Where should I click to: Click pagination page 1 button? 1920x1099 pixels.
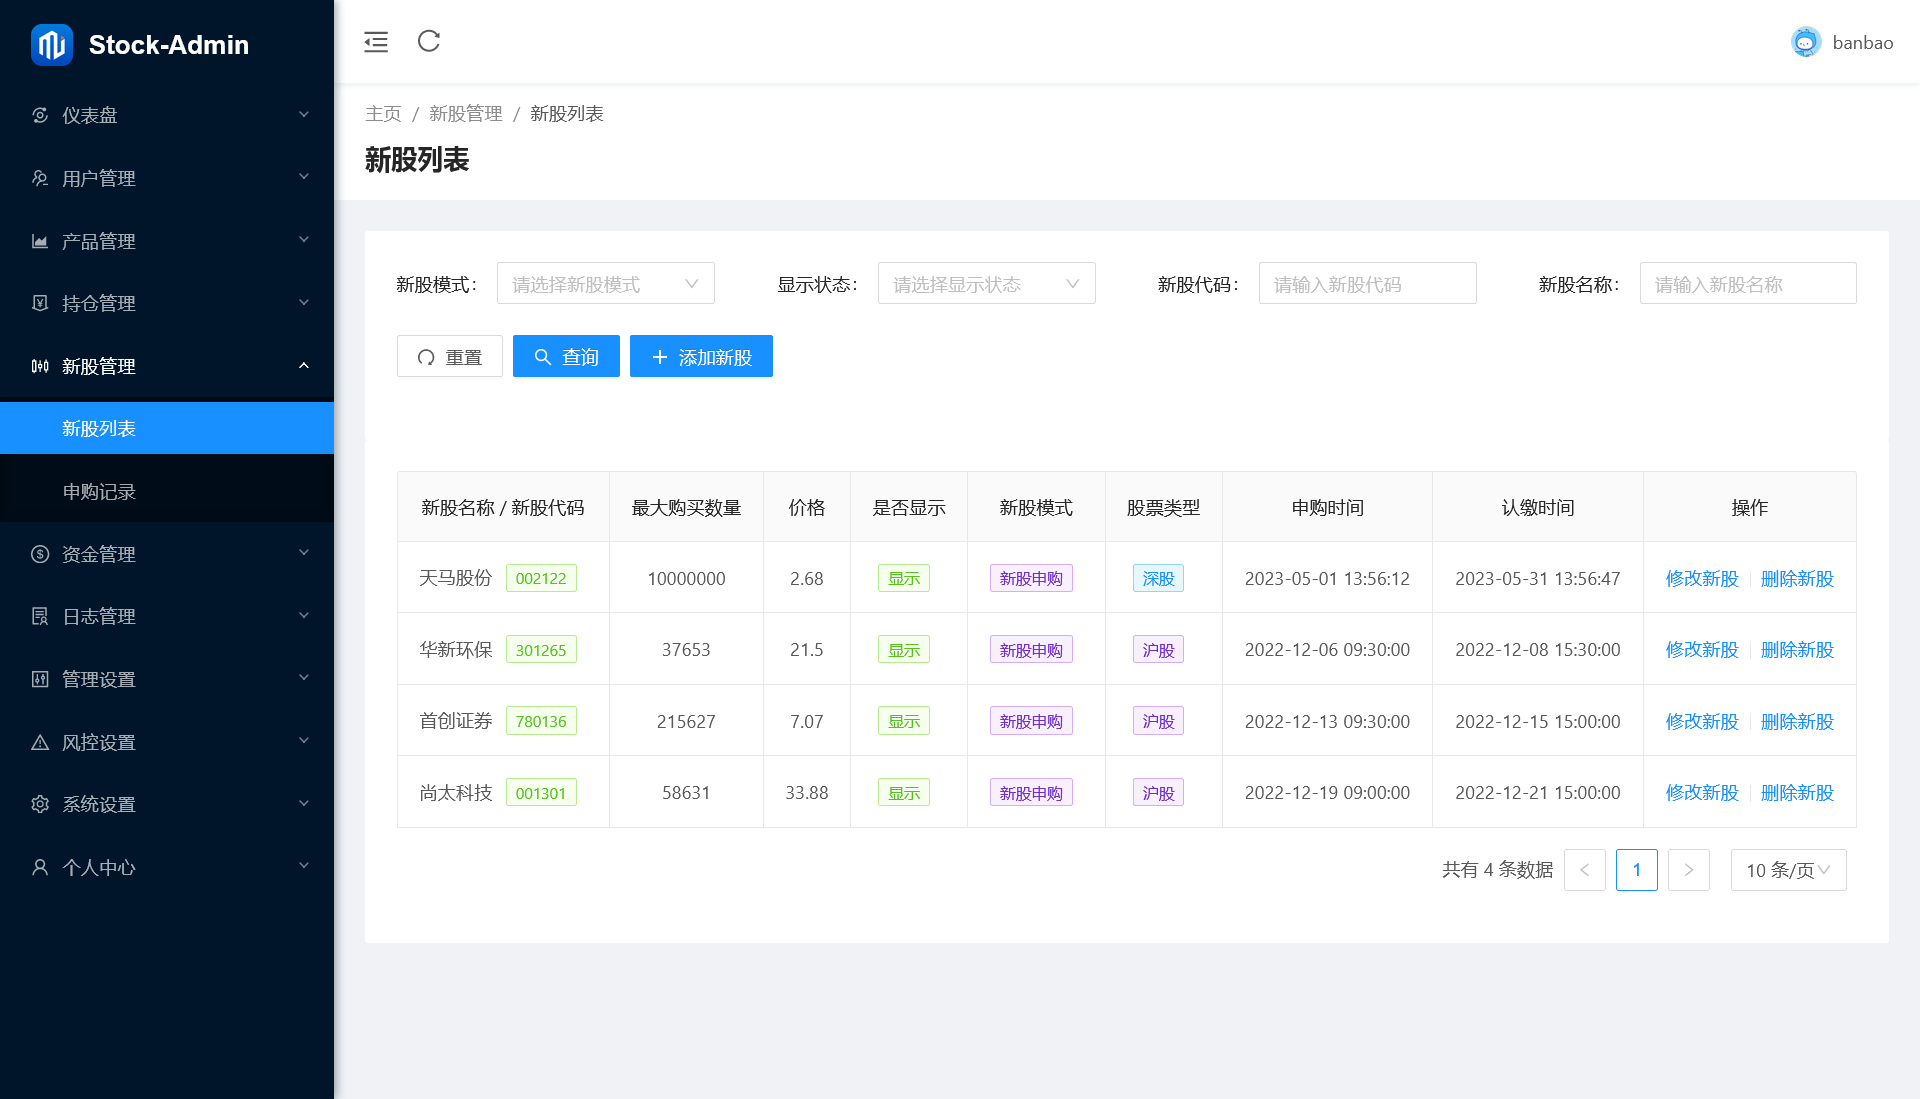[1637, 870]
